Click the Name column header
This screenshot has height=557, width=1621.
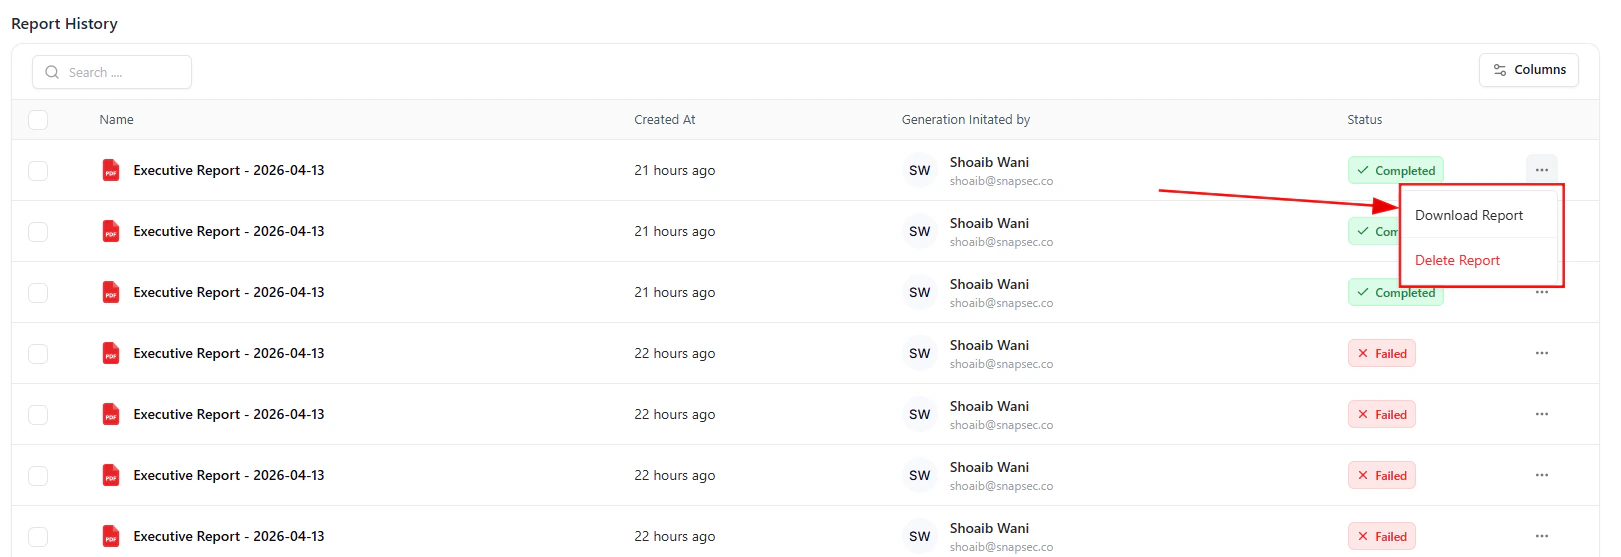tap(116, 120)
